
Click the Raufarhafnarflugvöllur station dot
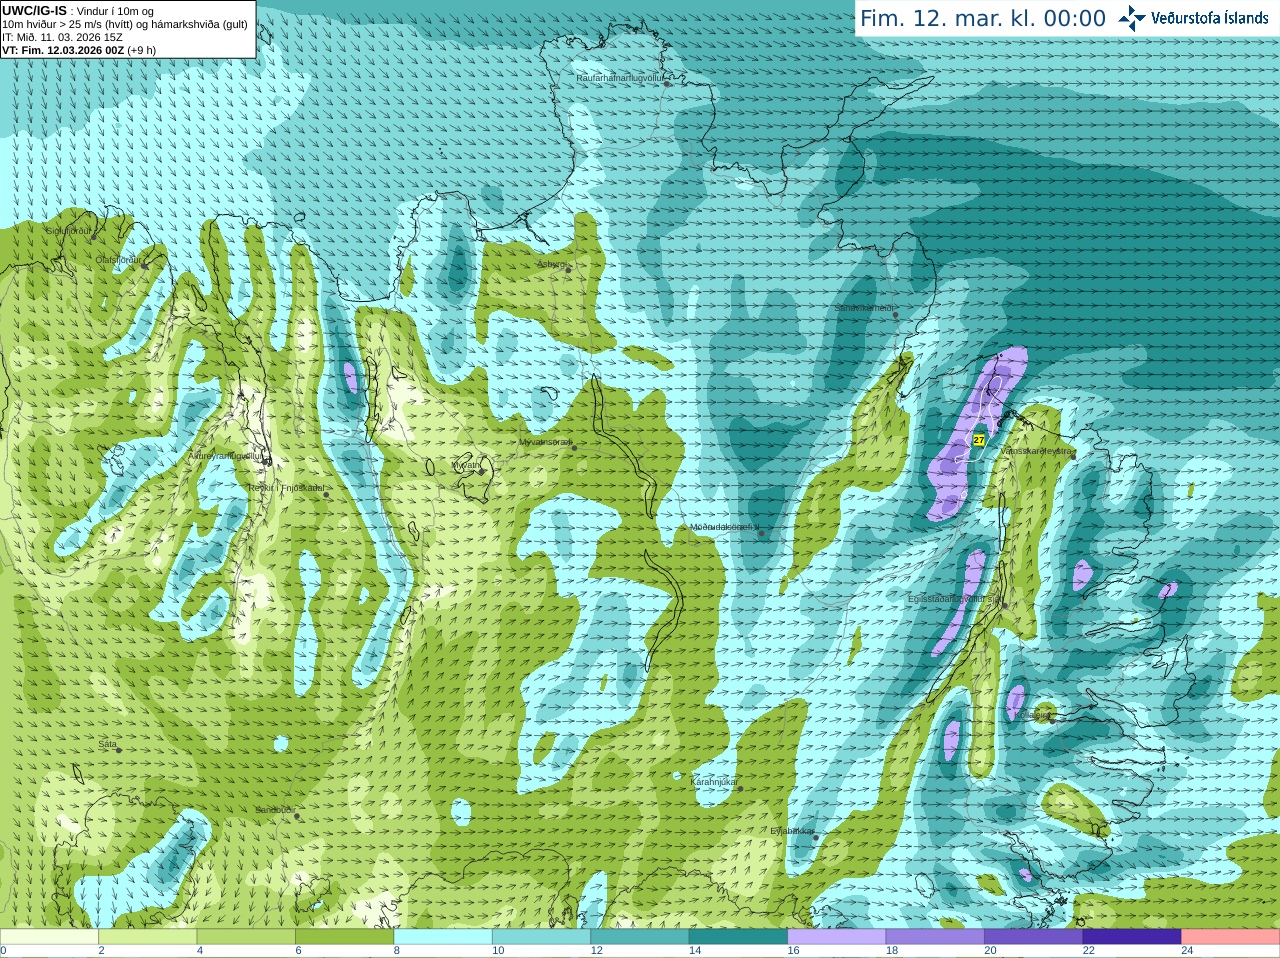[x=668, y=84]
